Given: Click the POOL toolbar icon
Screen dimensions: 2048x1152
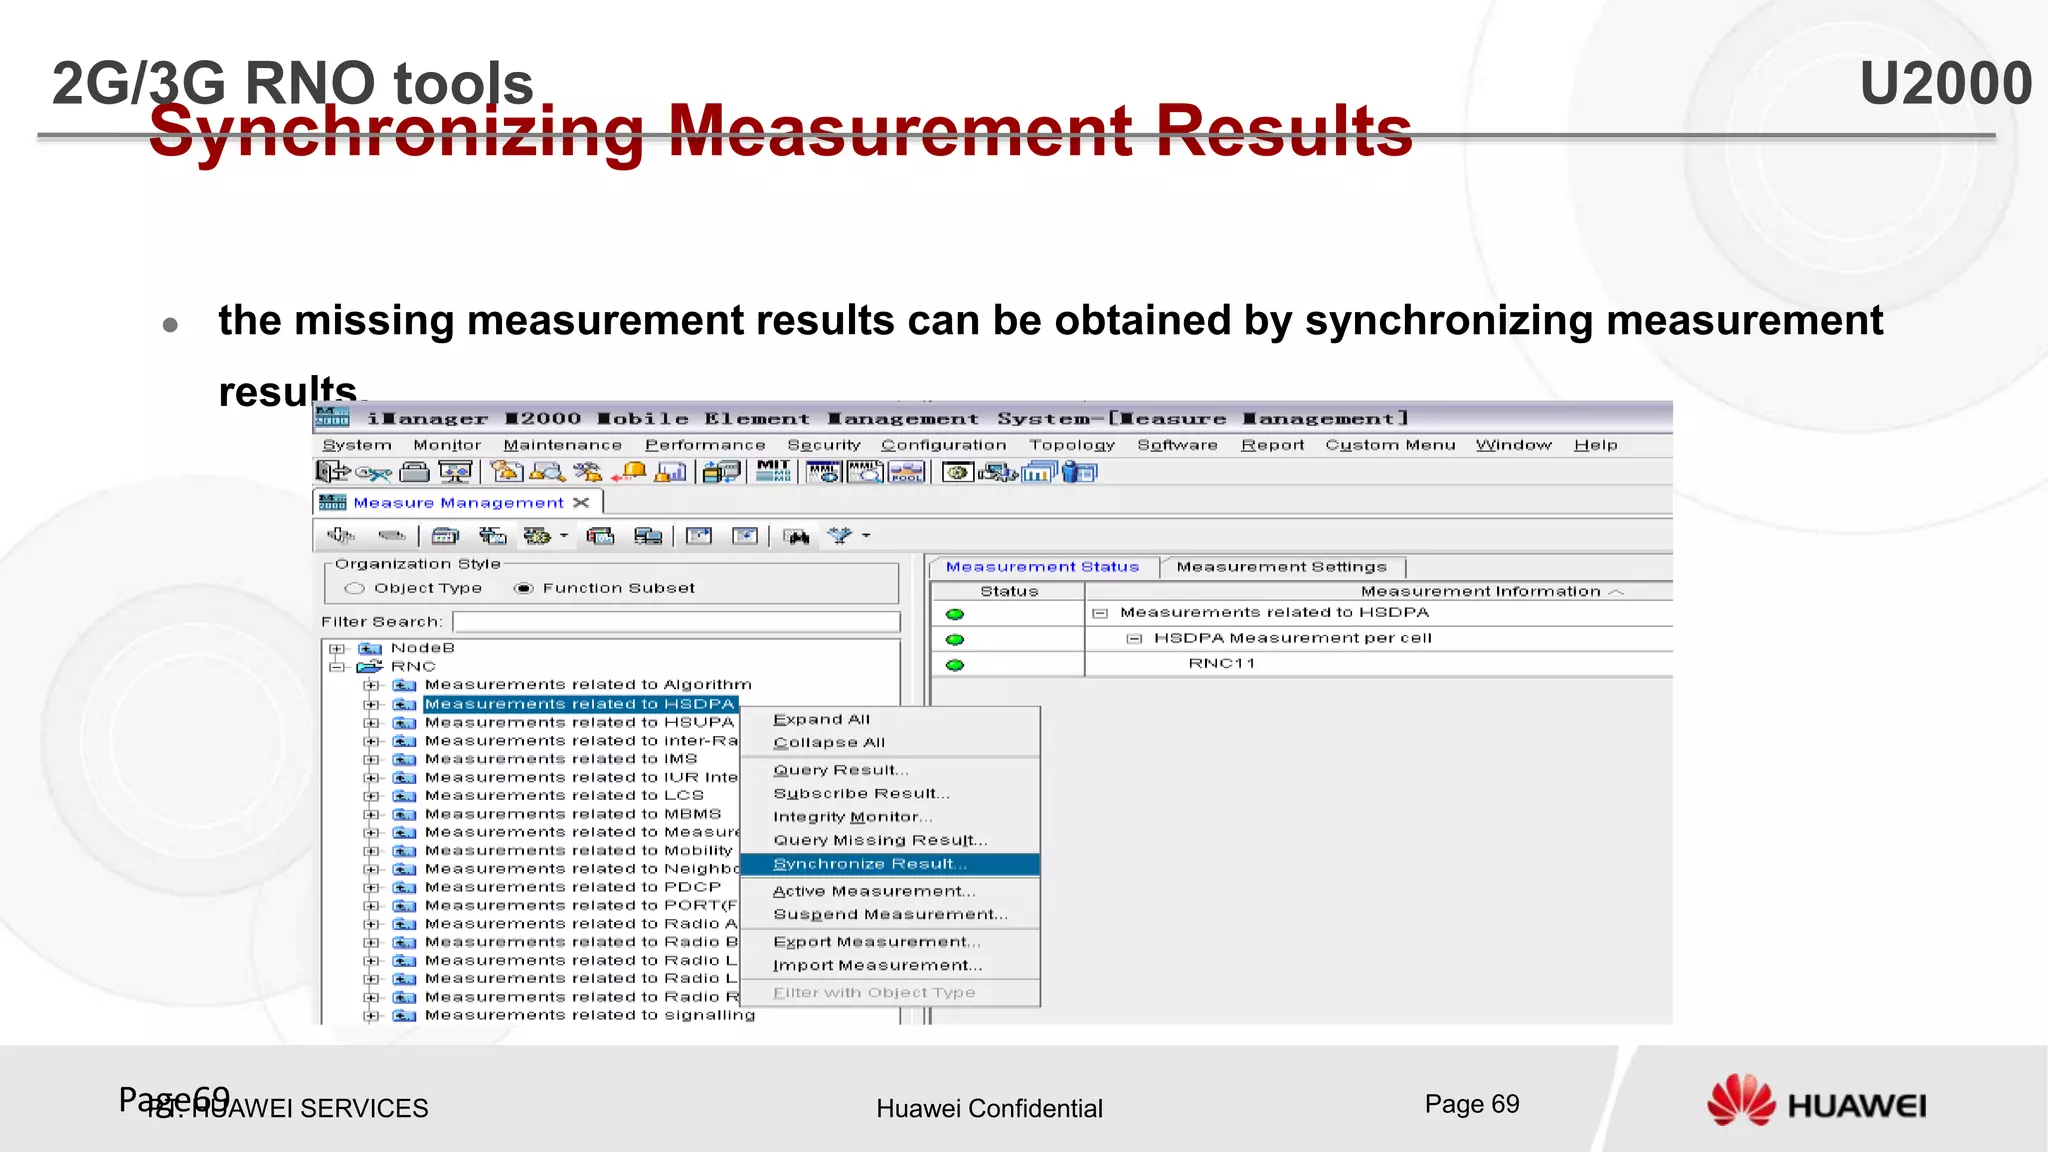Looking at the screenshot, I should point(906,472).
